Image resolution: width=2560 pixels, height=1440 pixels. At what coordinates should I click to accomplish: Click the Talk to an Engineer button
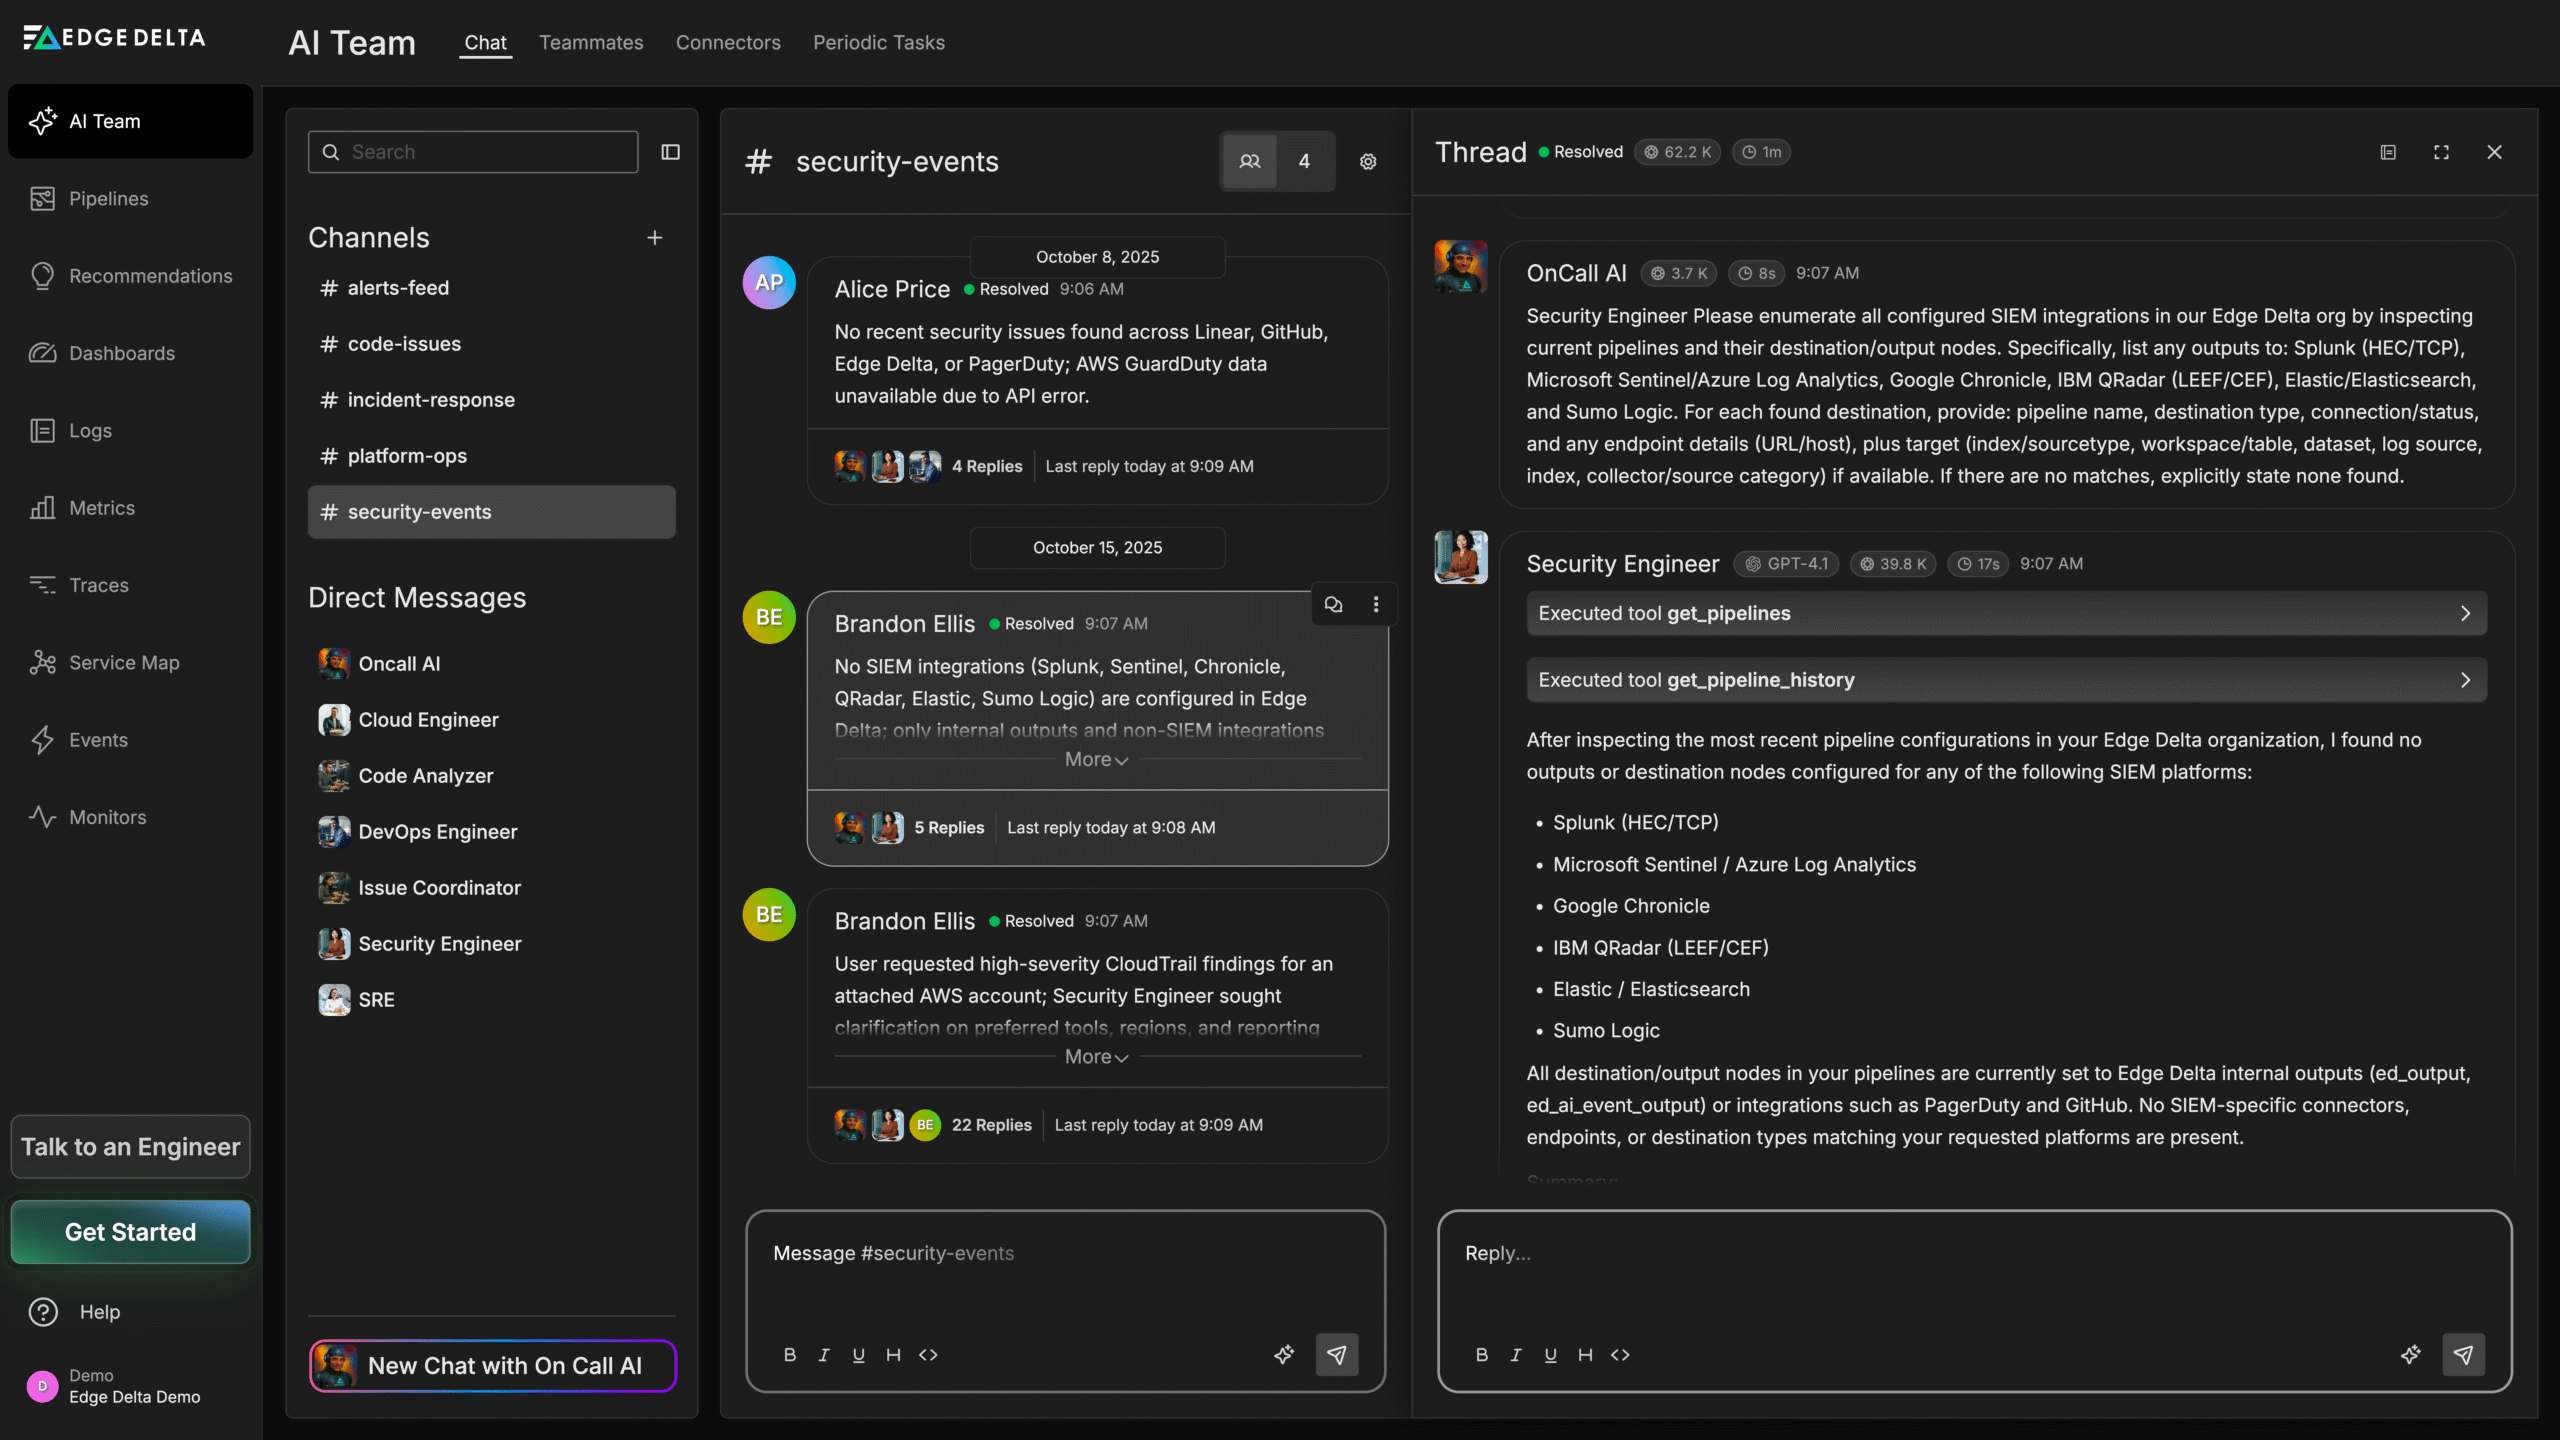(x=129, y=1146)
